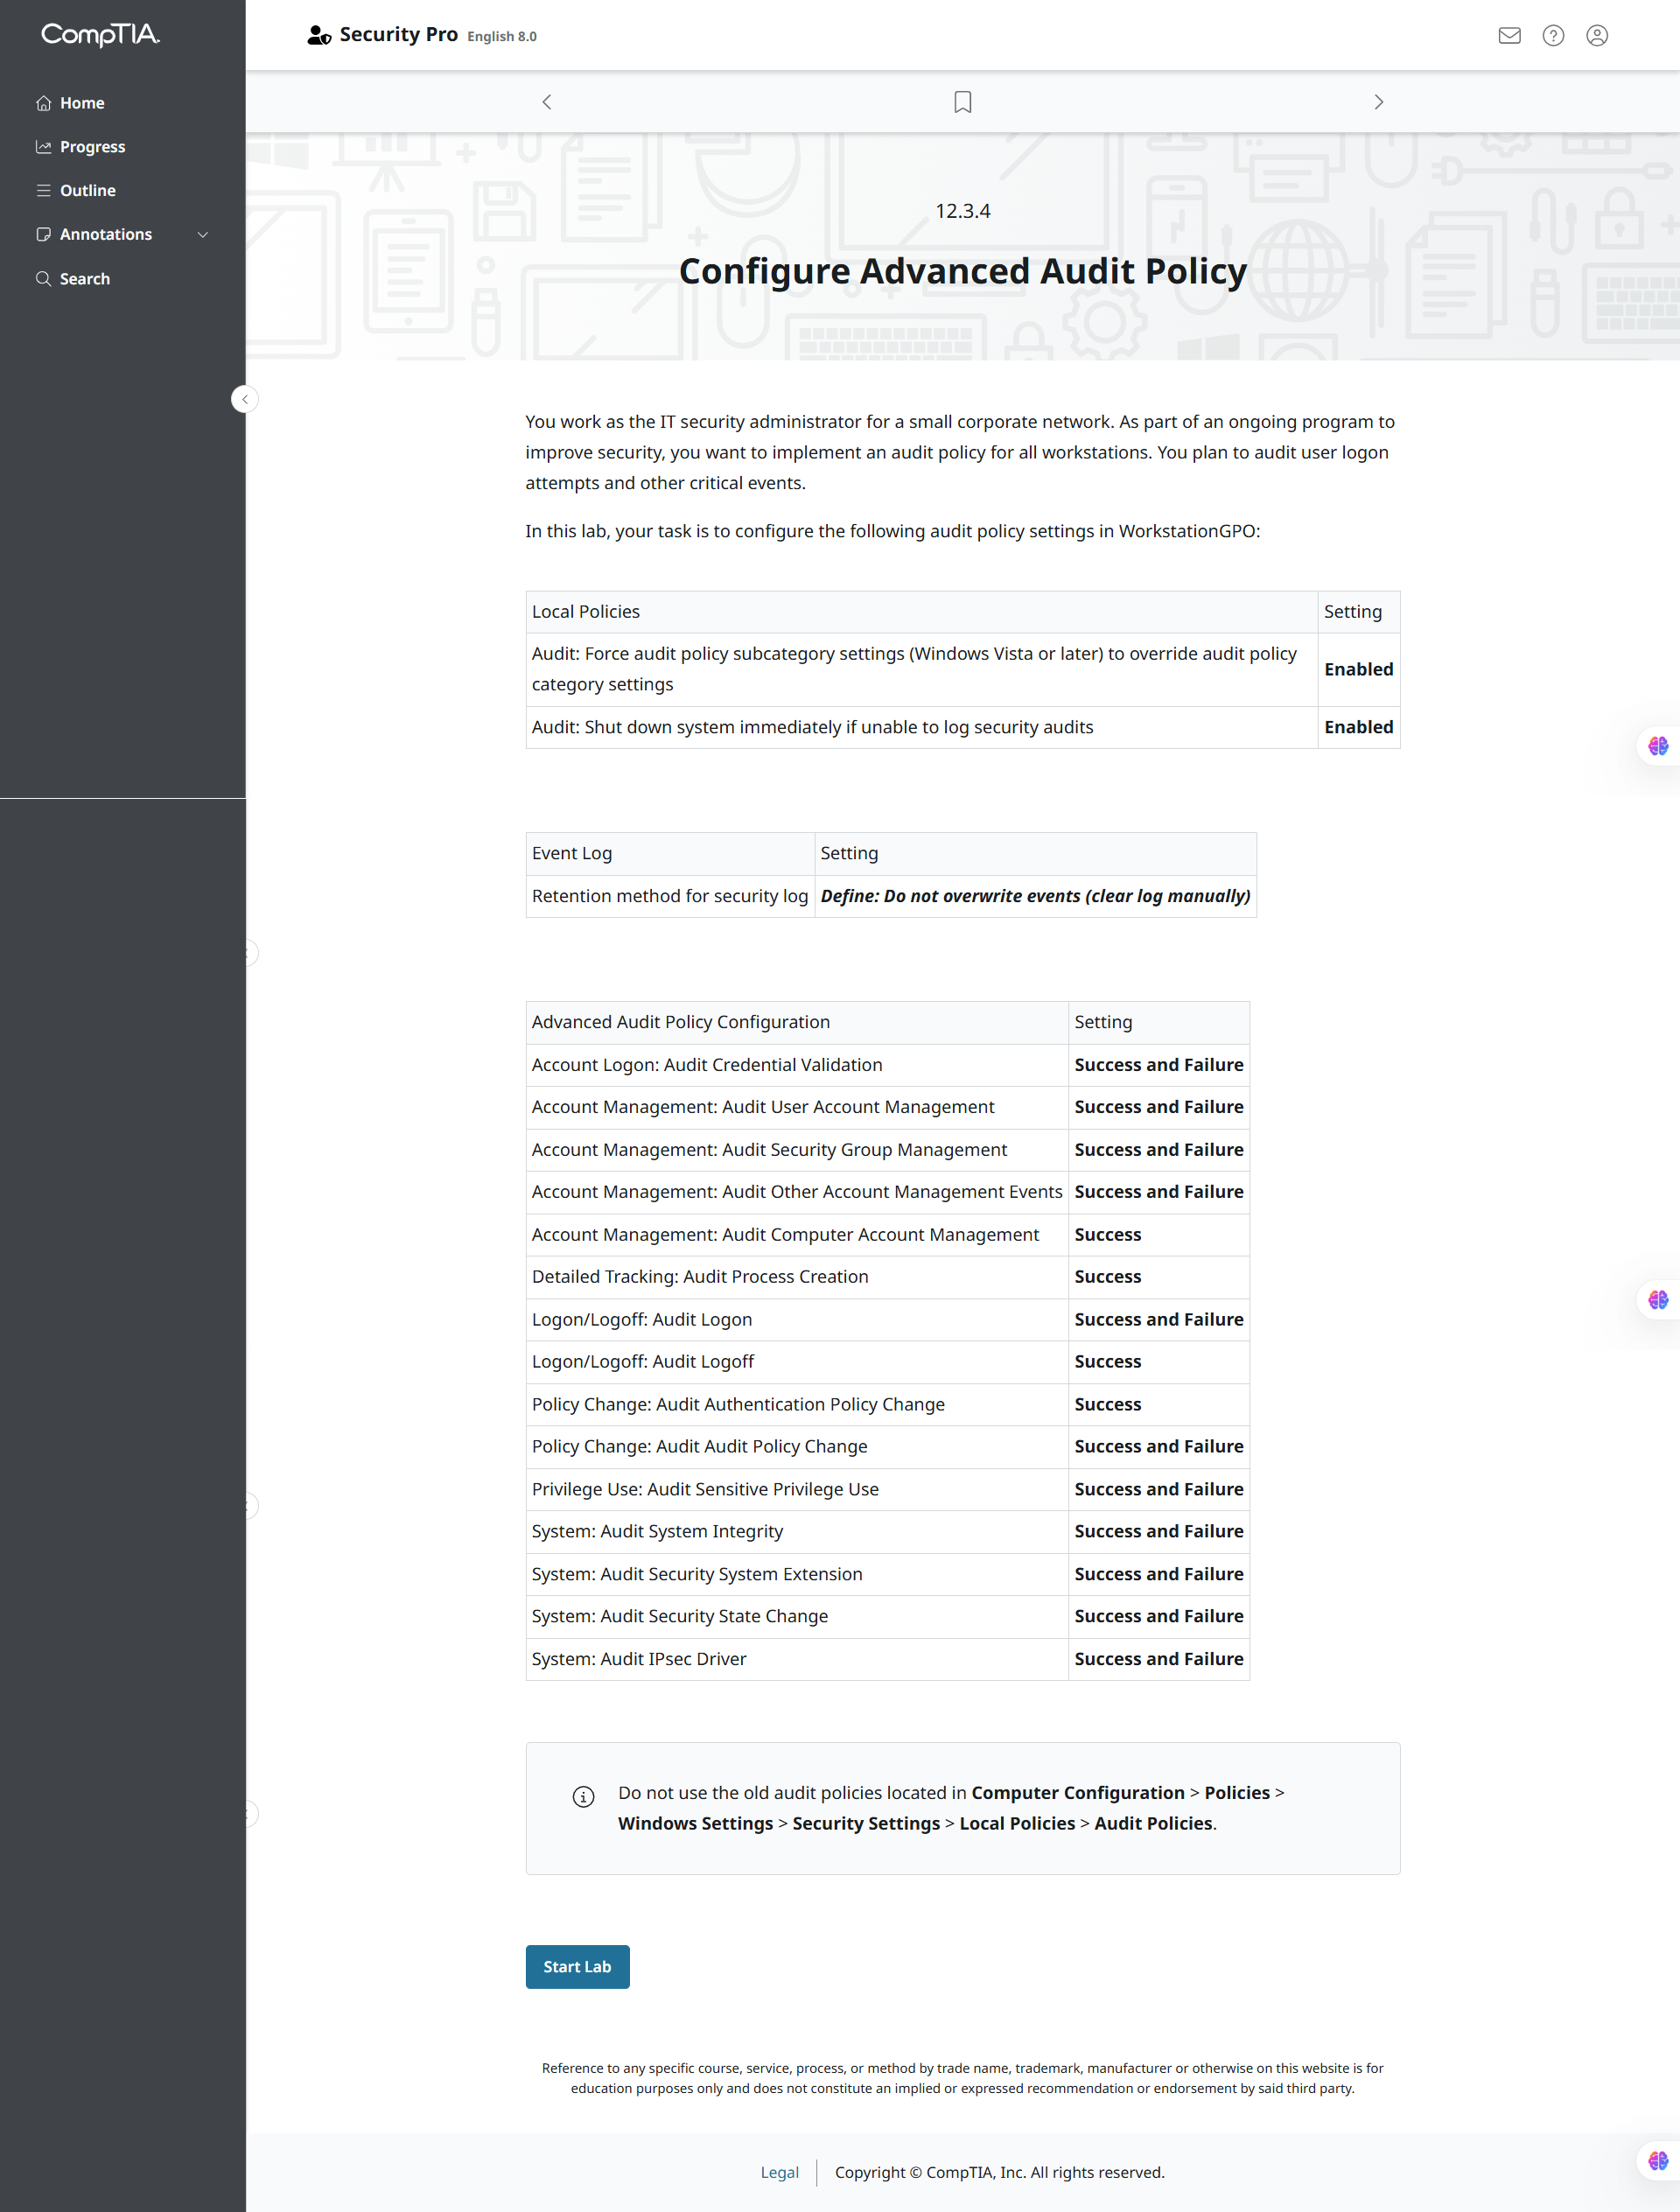The height and width of the screenshot is (2212, 1680).
Task: Click the middle brain assistant icon
Action: coord(1658,1299)
